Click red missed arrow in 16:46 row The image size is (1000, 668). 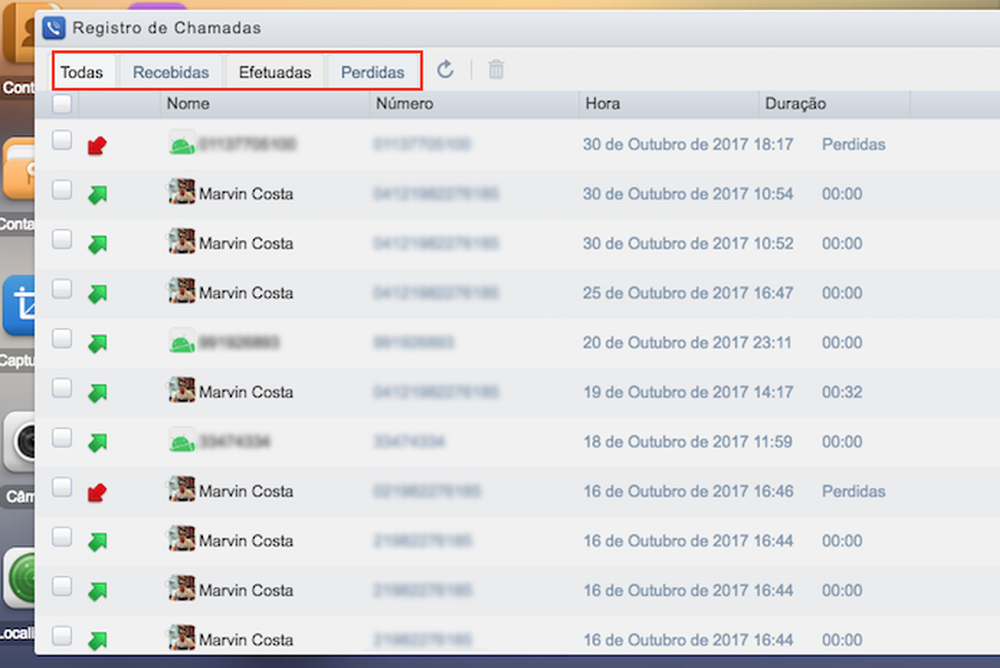click(97, 493)
